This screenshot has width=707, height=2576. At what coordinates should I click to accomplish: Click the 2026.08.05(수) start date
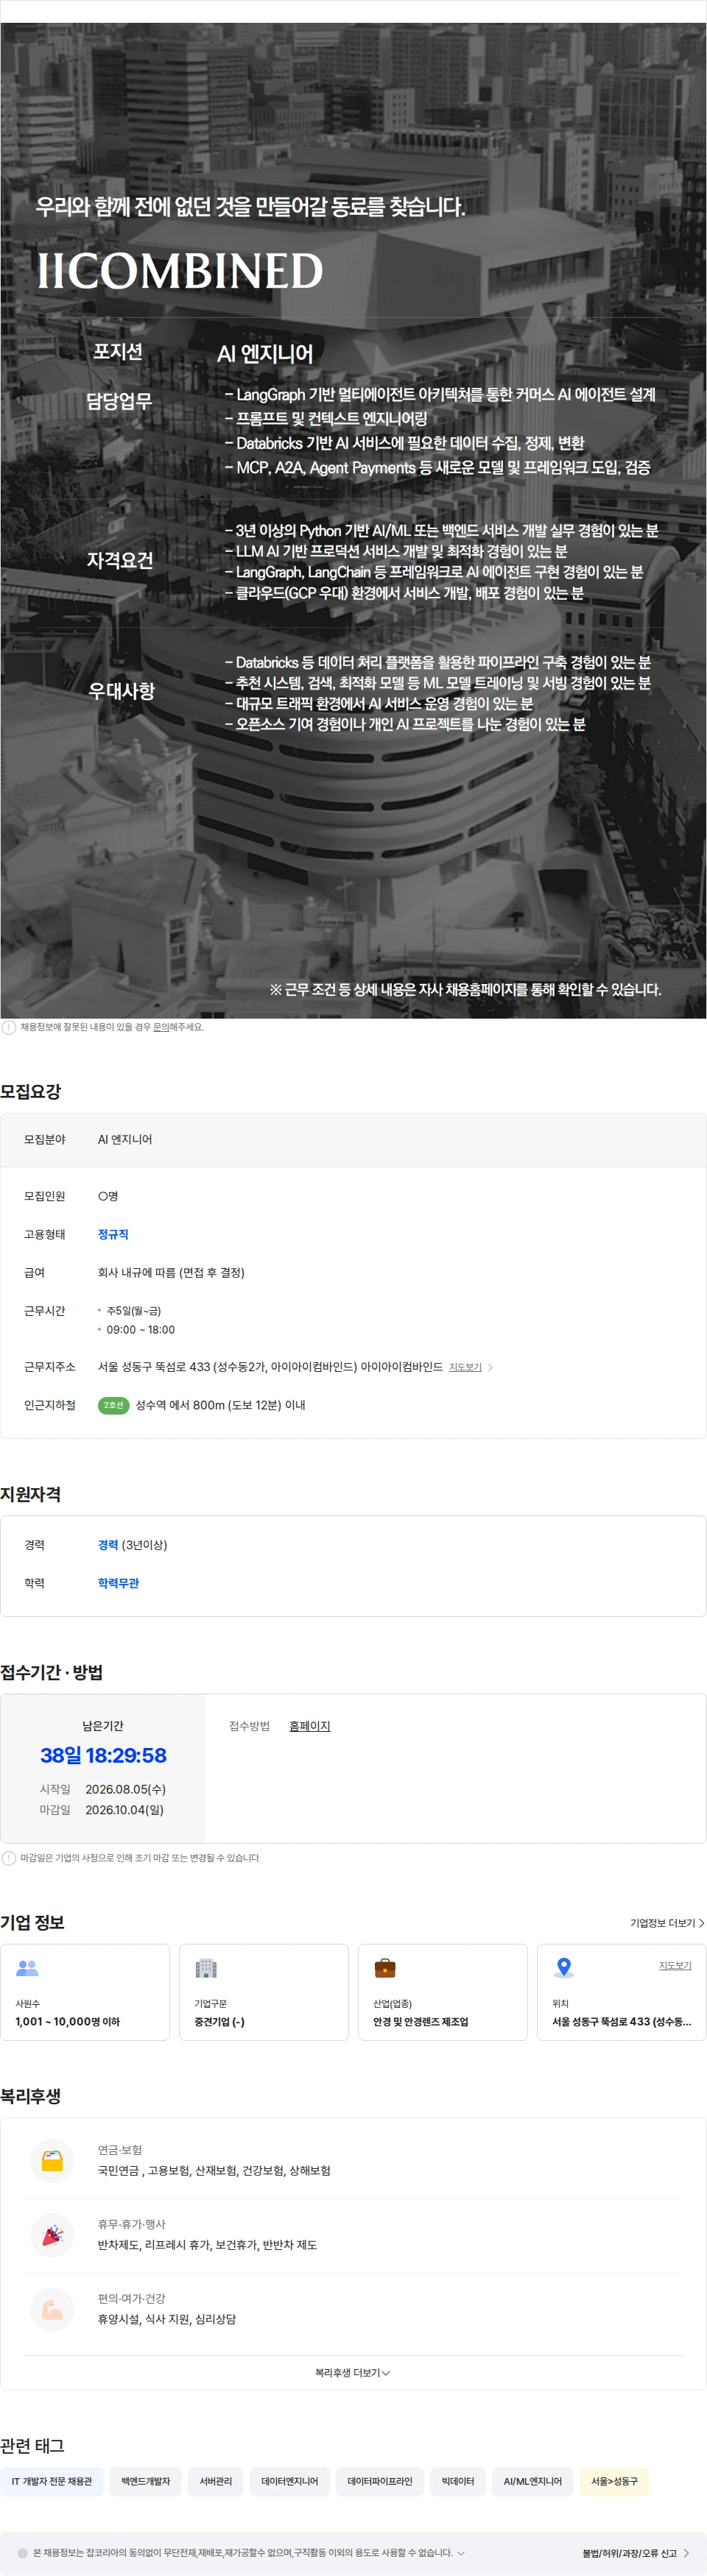(x=125, y=1789)
